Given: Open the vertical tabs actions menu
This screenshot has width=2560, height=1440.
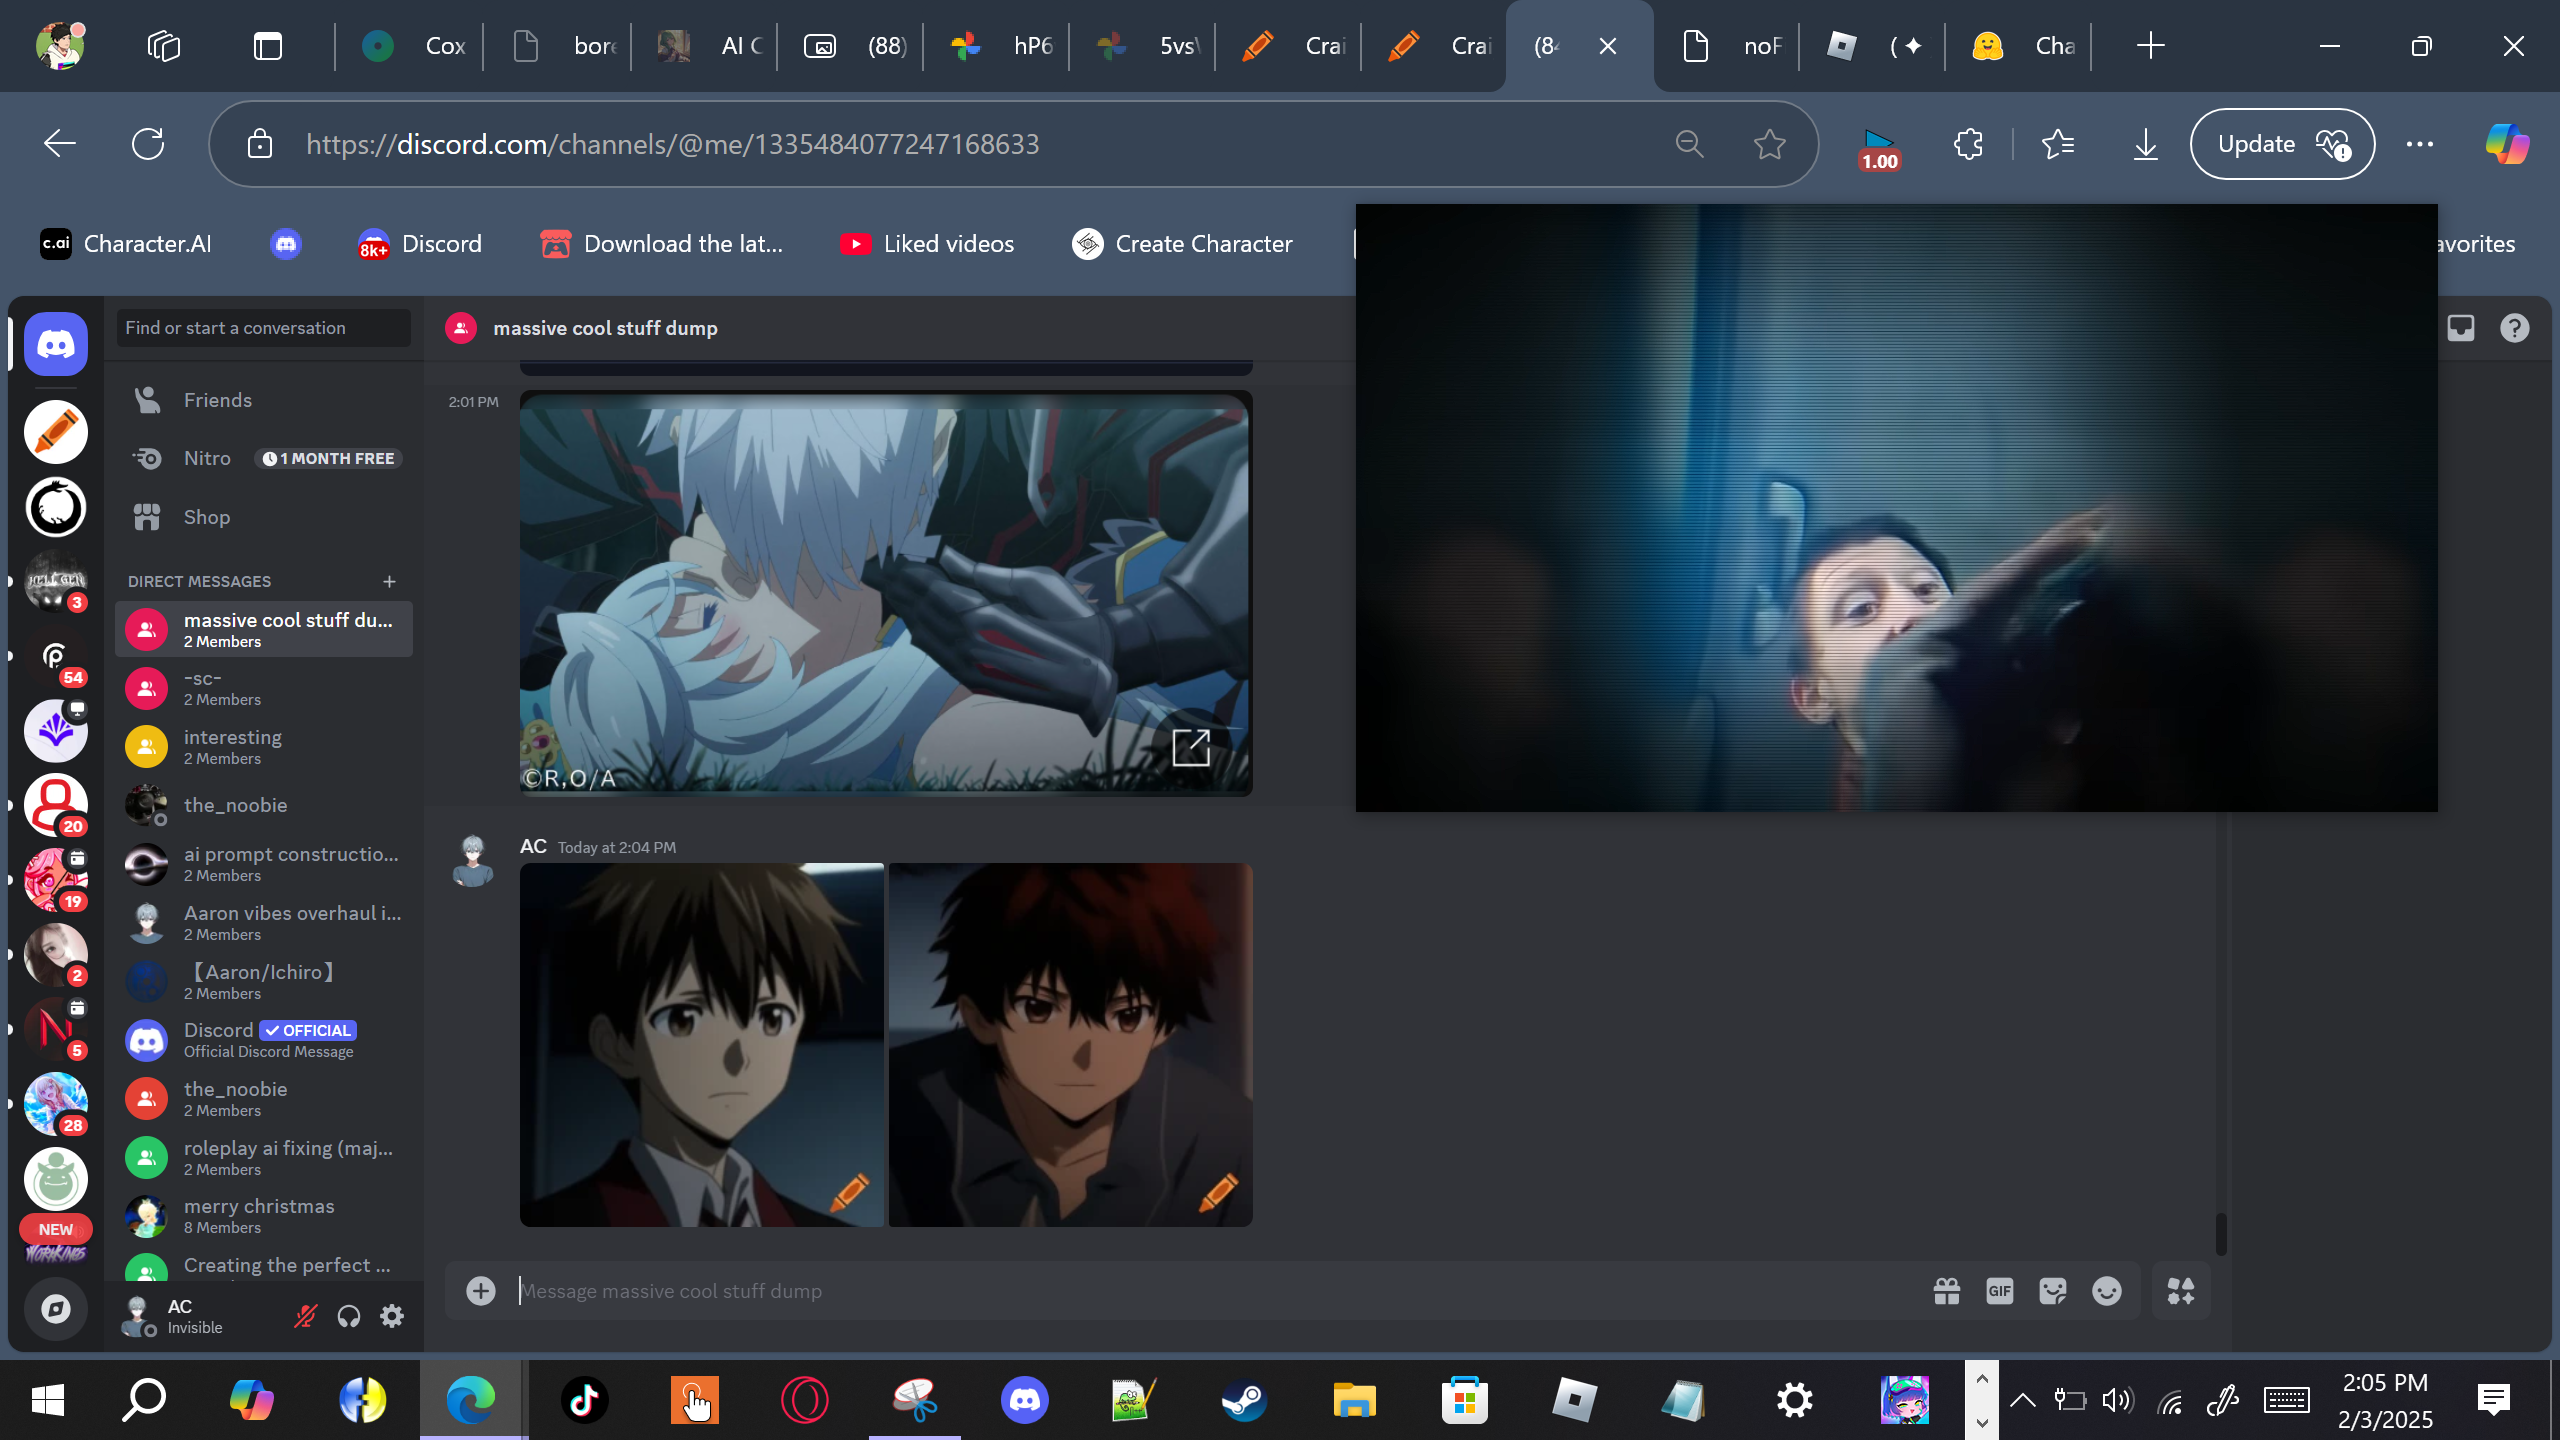Looking at the screenshot, I should [x=268, y=46].
